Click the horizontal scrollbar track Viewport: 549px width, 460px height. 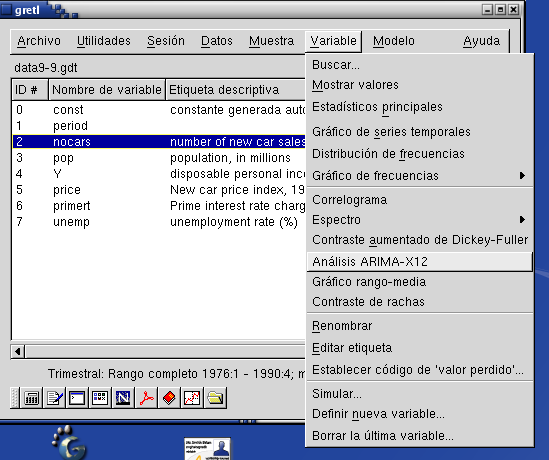click(165, 351)
